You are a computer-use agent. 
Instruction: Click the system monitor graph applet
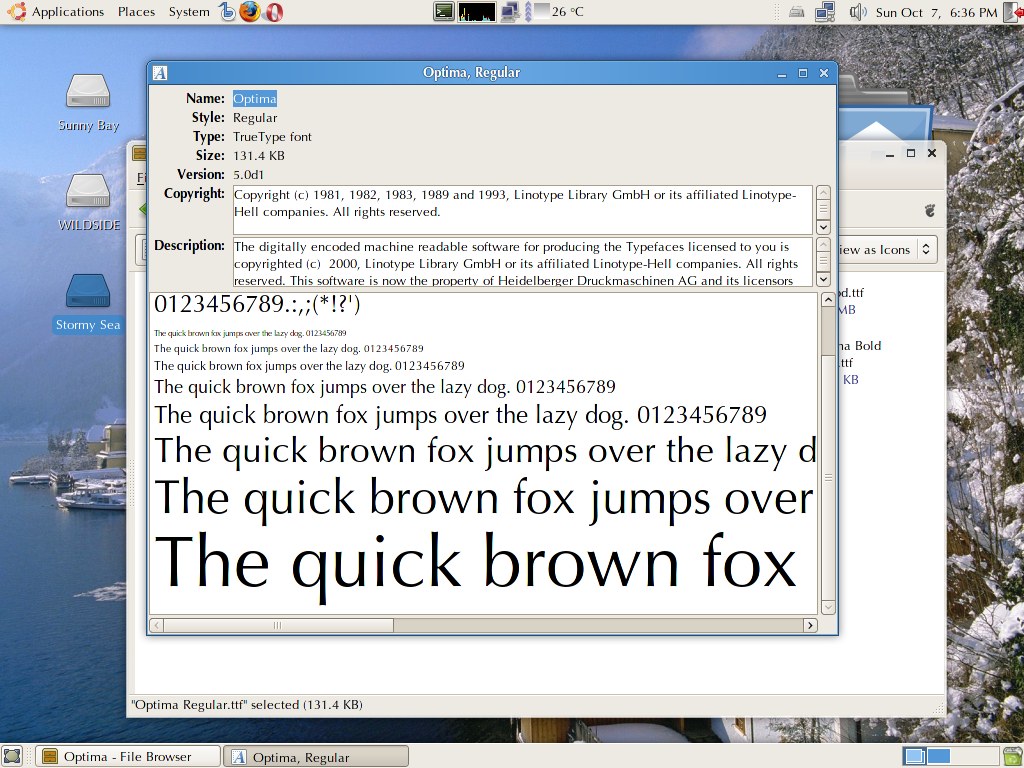pos(477,12)
